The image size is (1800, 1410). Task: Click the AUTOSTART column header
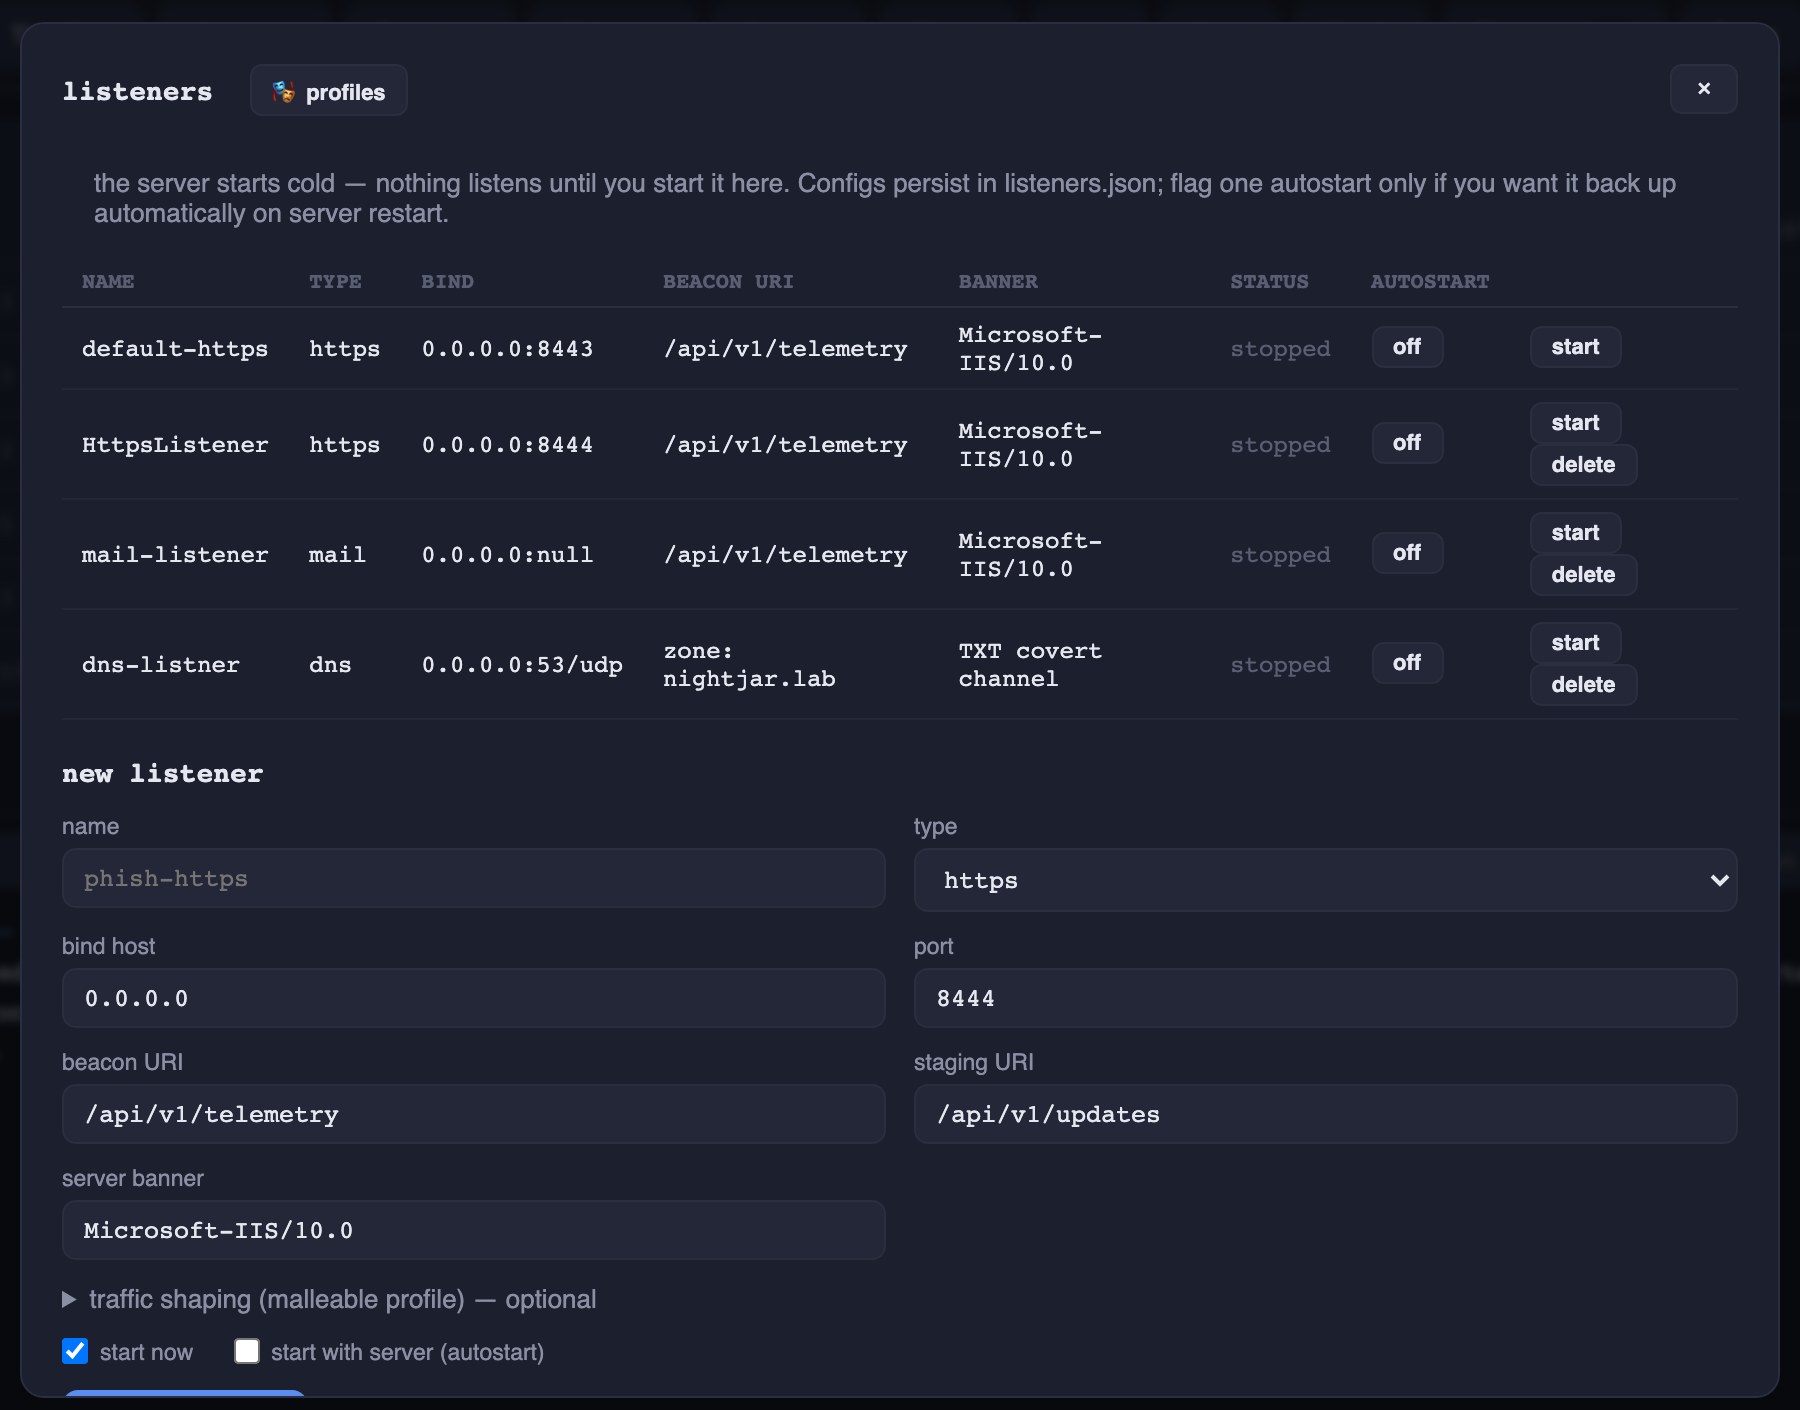coord(1430,282)
